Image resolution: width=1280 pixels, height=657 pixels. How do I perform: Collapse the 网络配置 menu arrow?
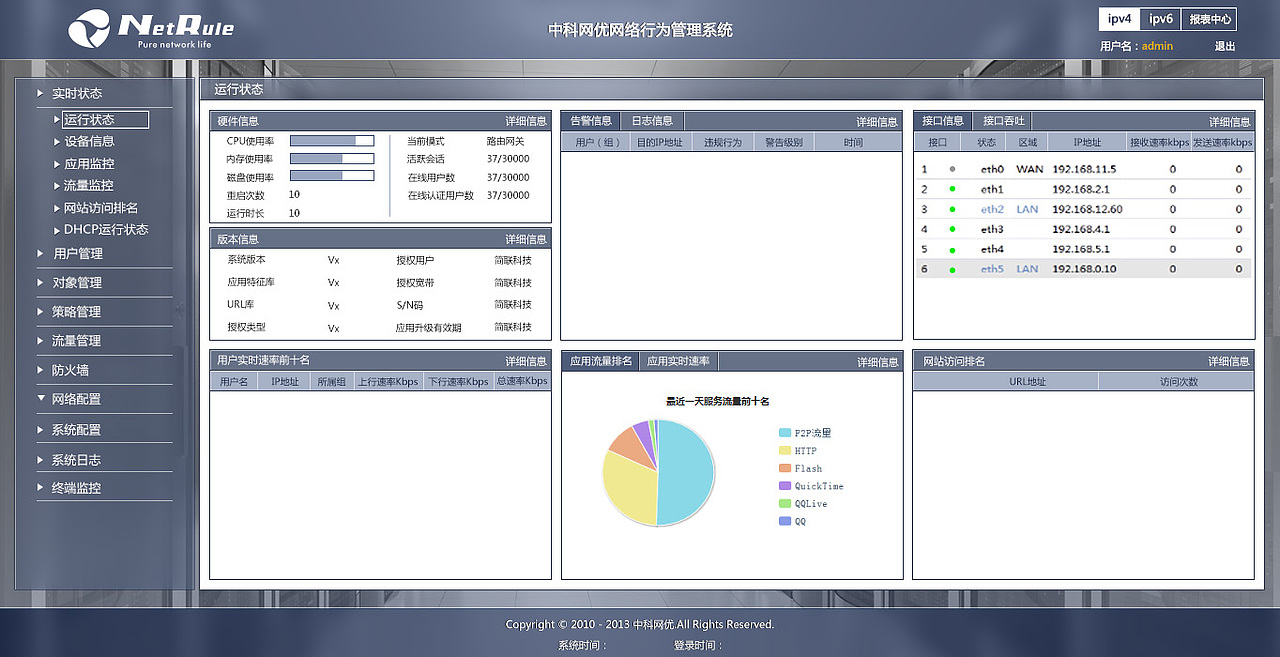[x=40, y=399]
